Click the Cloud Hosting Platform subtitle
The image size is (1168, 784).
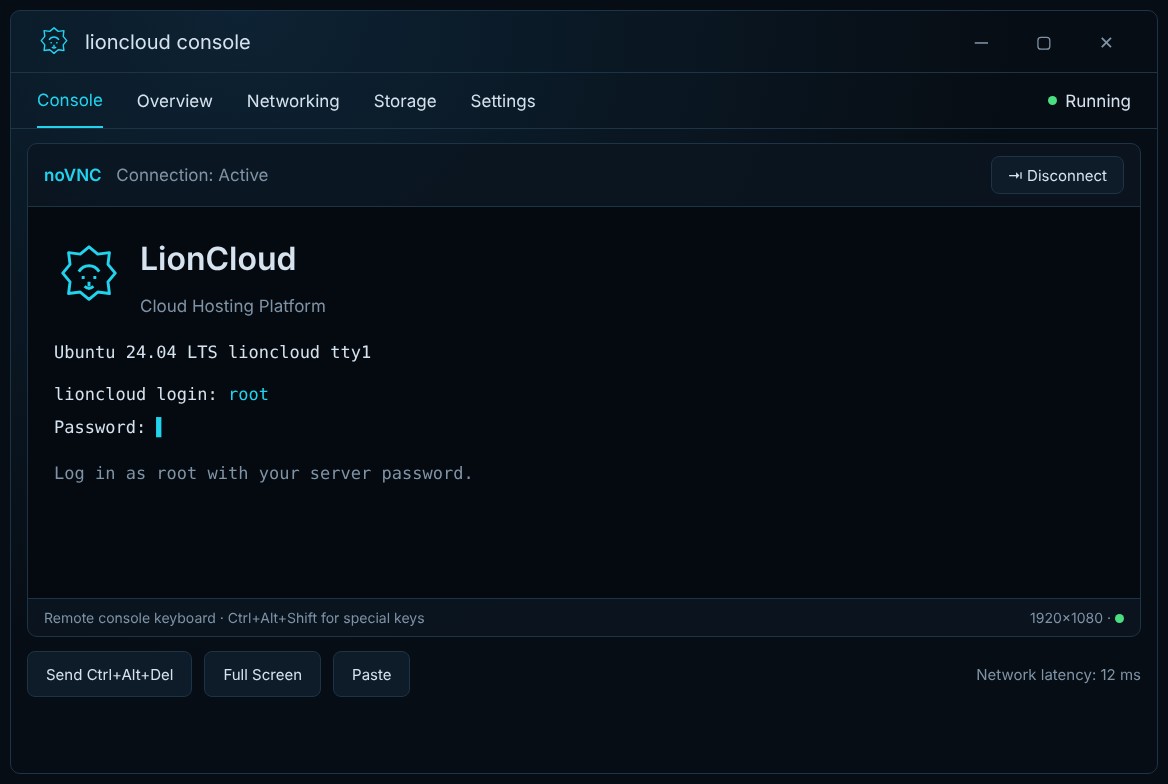(232, 306)
